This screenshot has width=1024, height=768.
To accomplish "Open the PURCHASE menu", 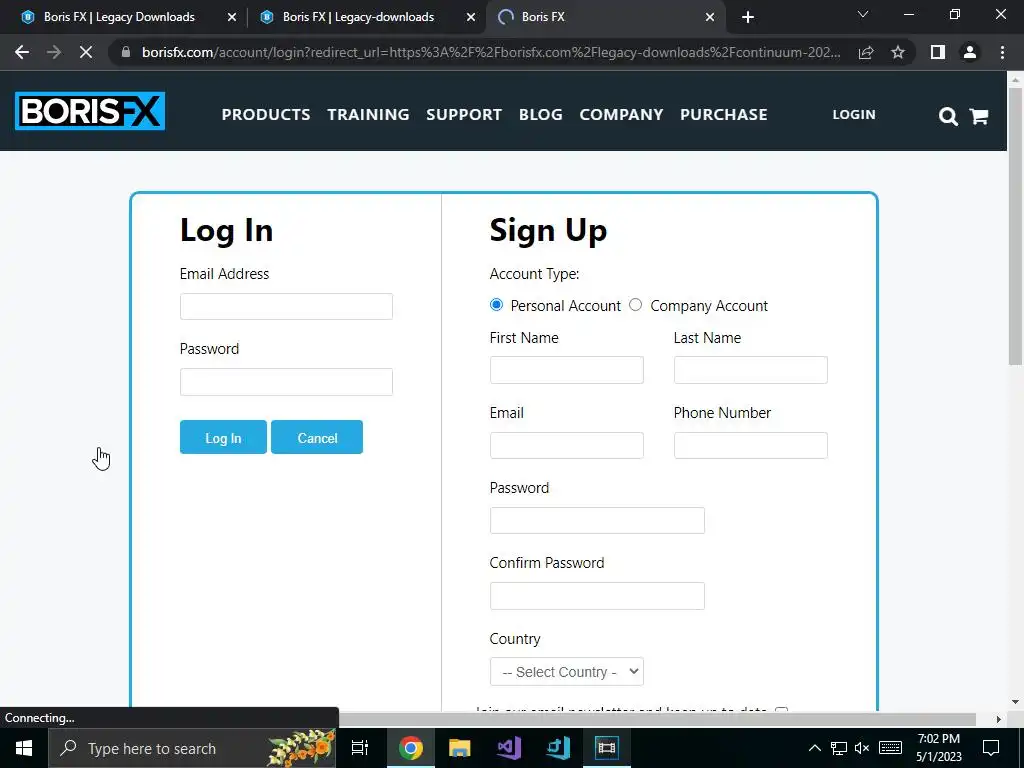I will coord(724,114).
